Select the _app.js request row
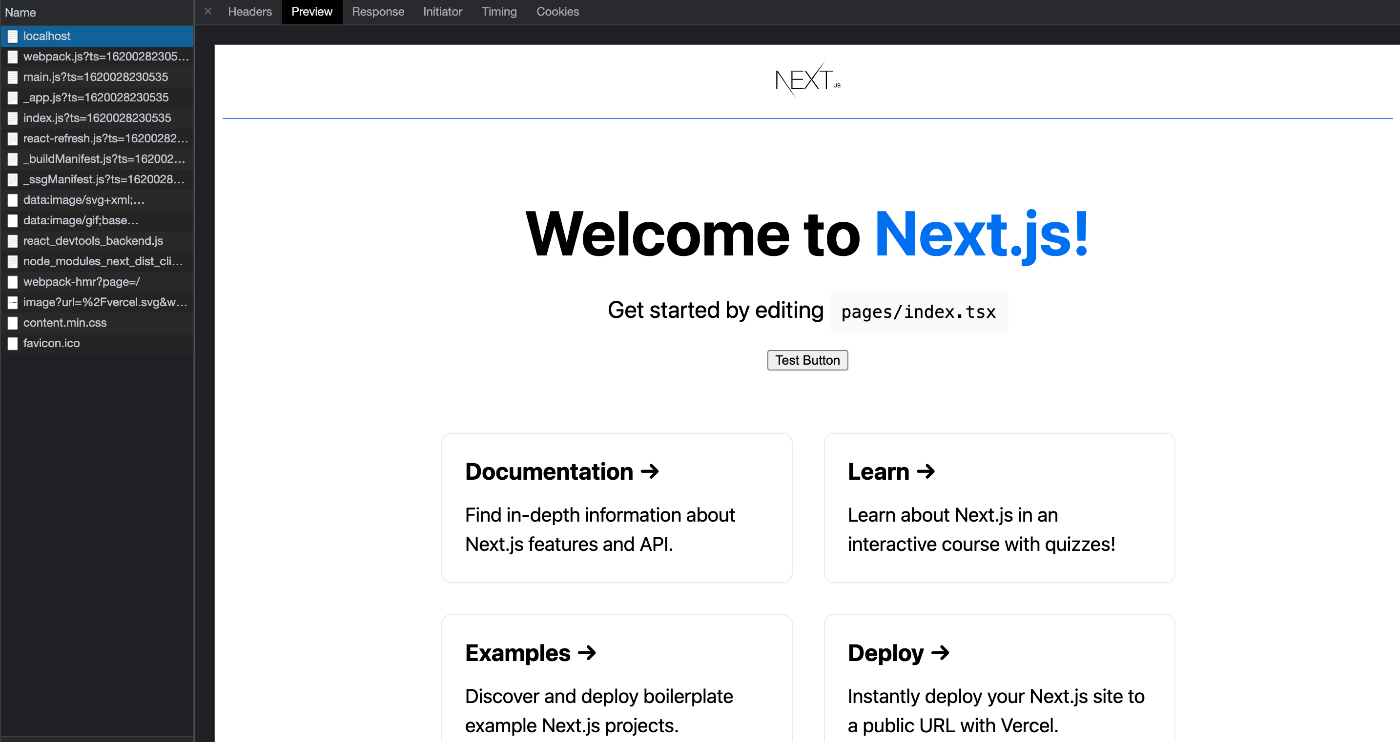1400x742 pixels. (97, 98)
